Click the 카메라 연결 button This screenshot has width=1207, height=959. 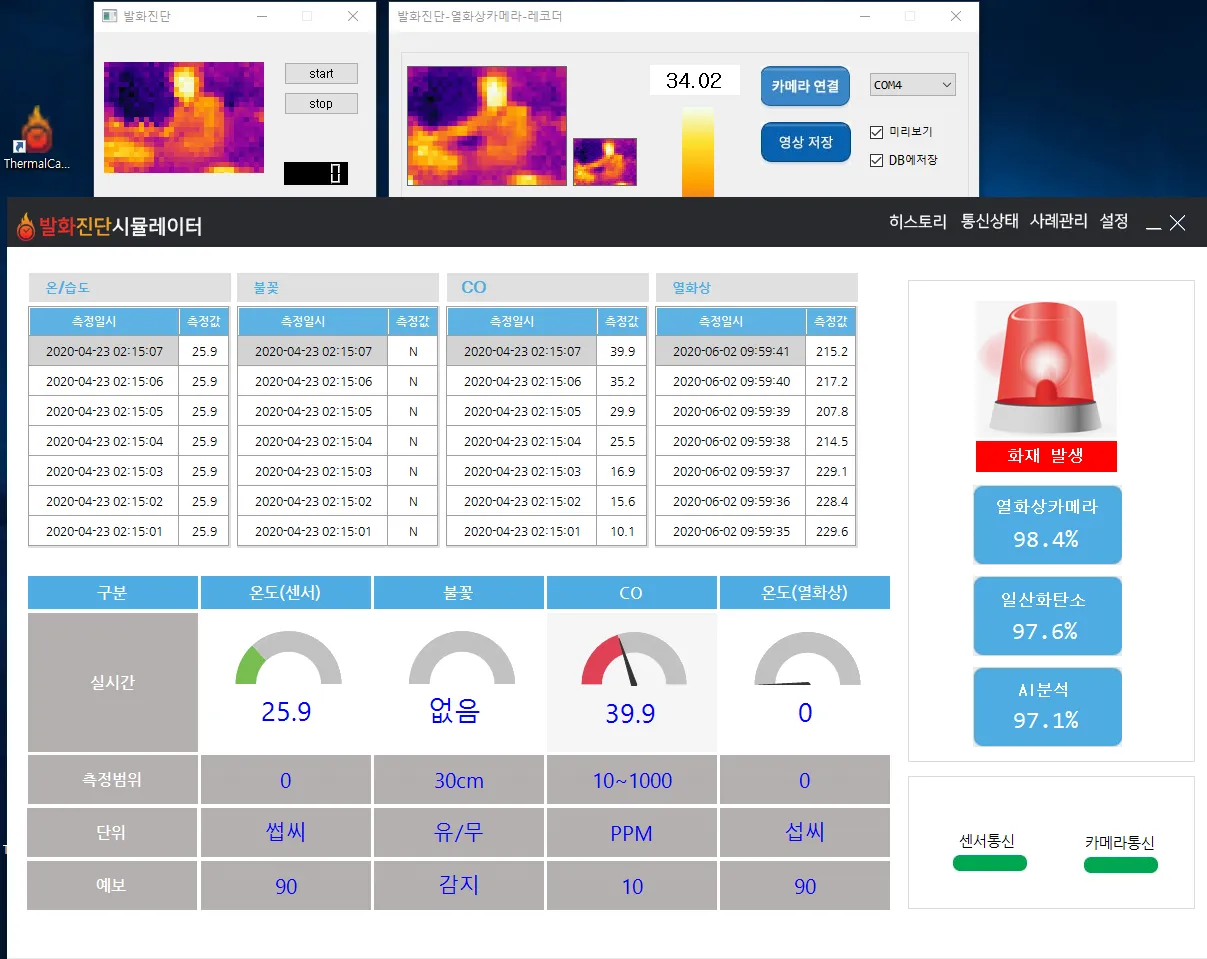pos(805,86)
